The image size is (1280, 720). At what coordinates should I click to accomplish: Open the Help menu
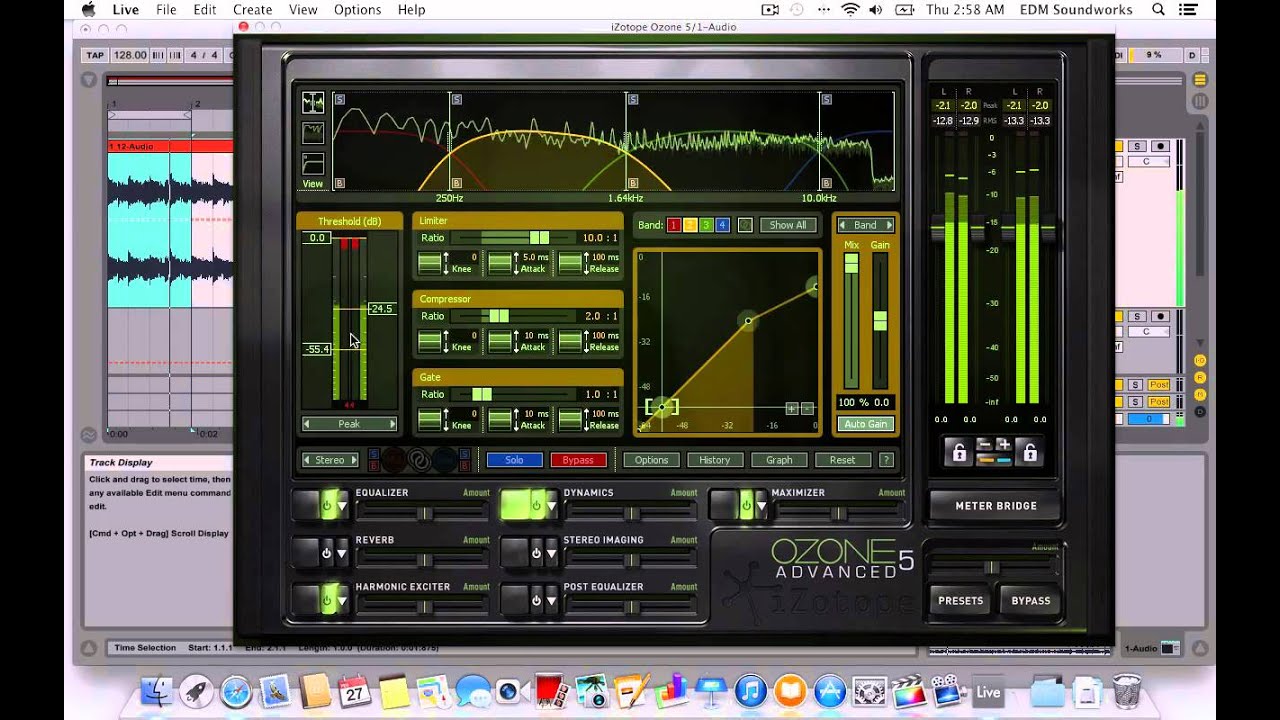411,10
